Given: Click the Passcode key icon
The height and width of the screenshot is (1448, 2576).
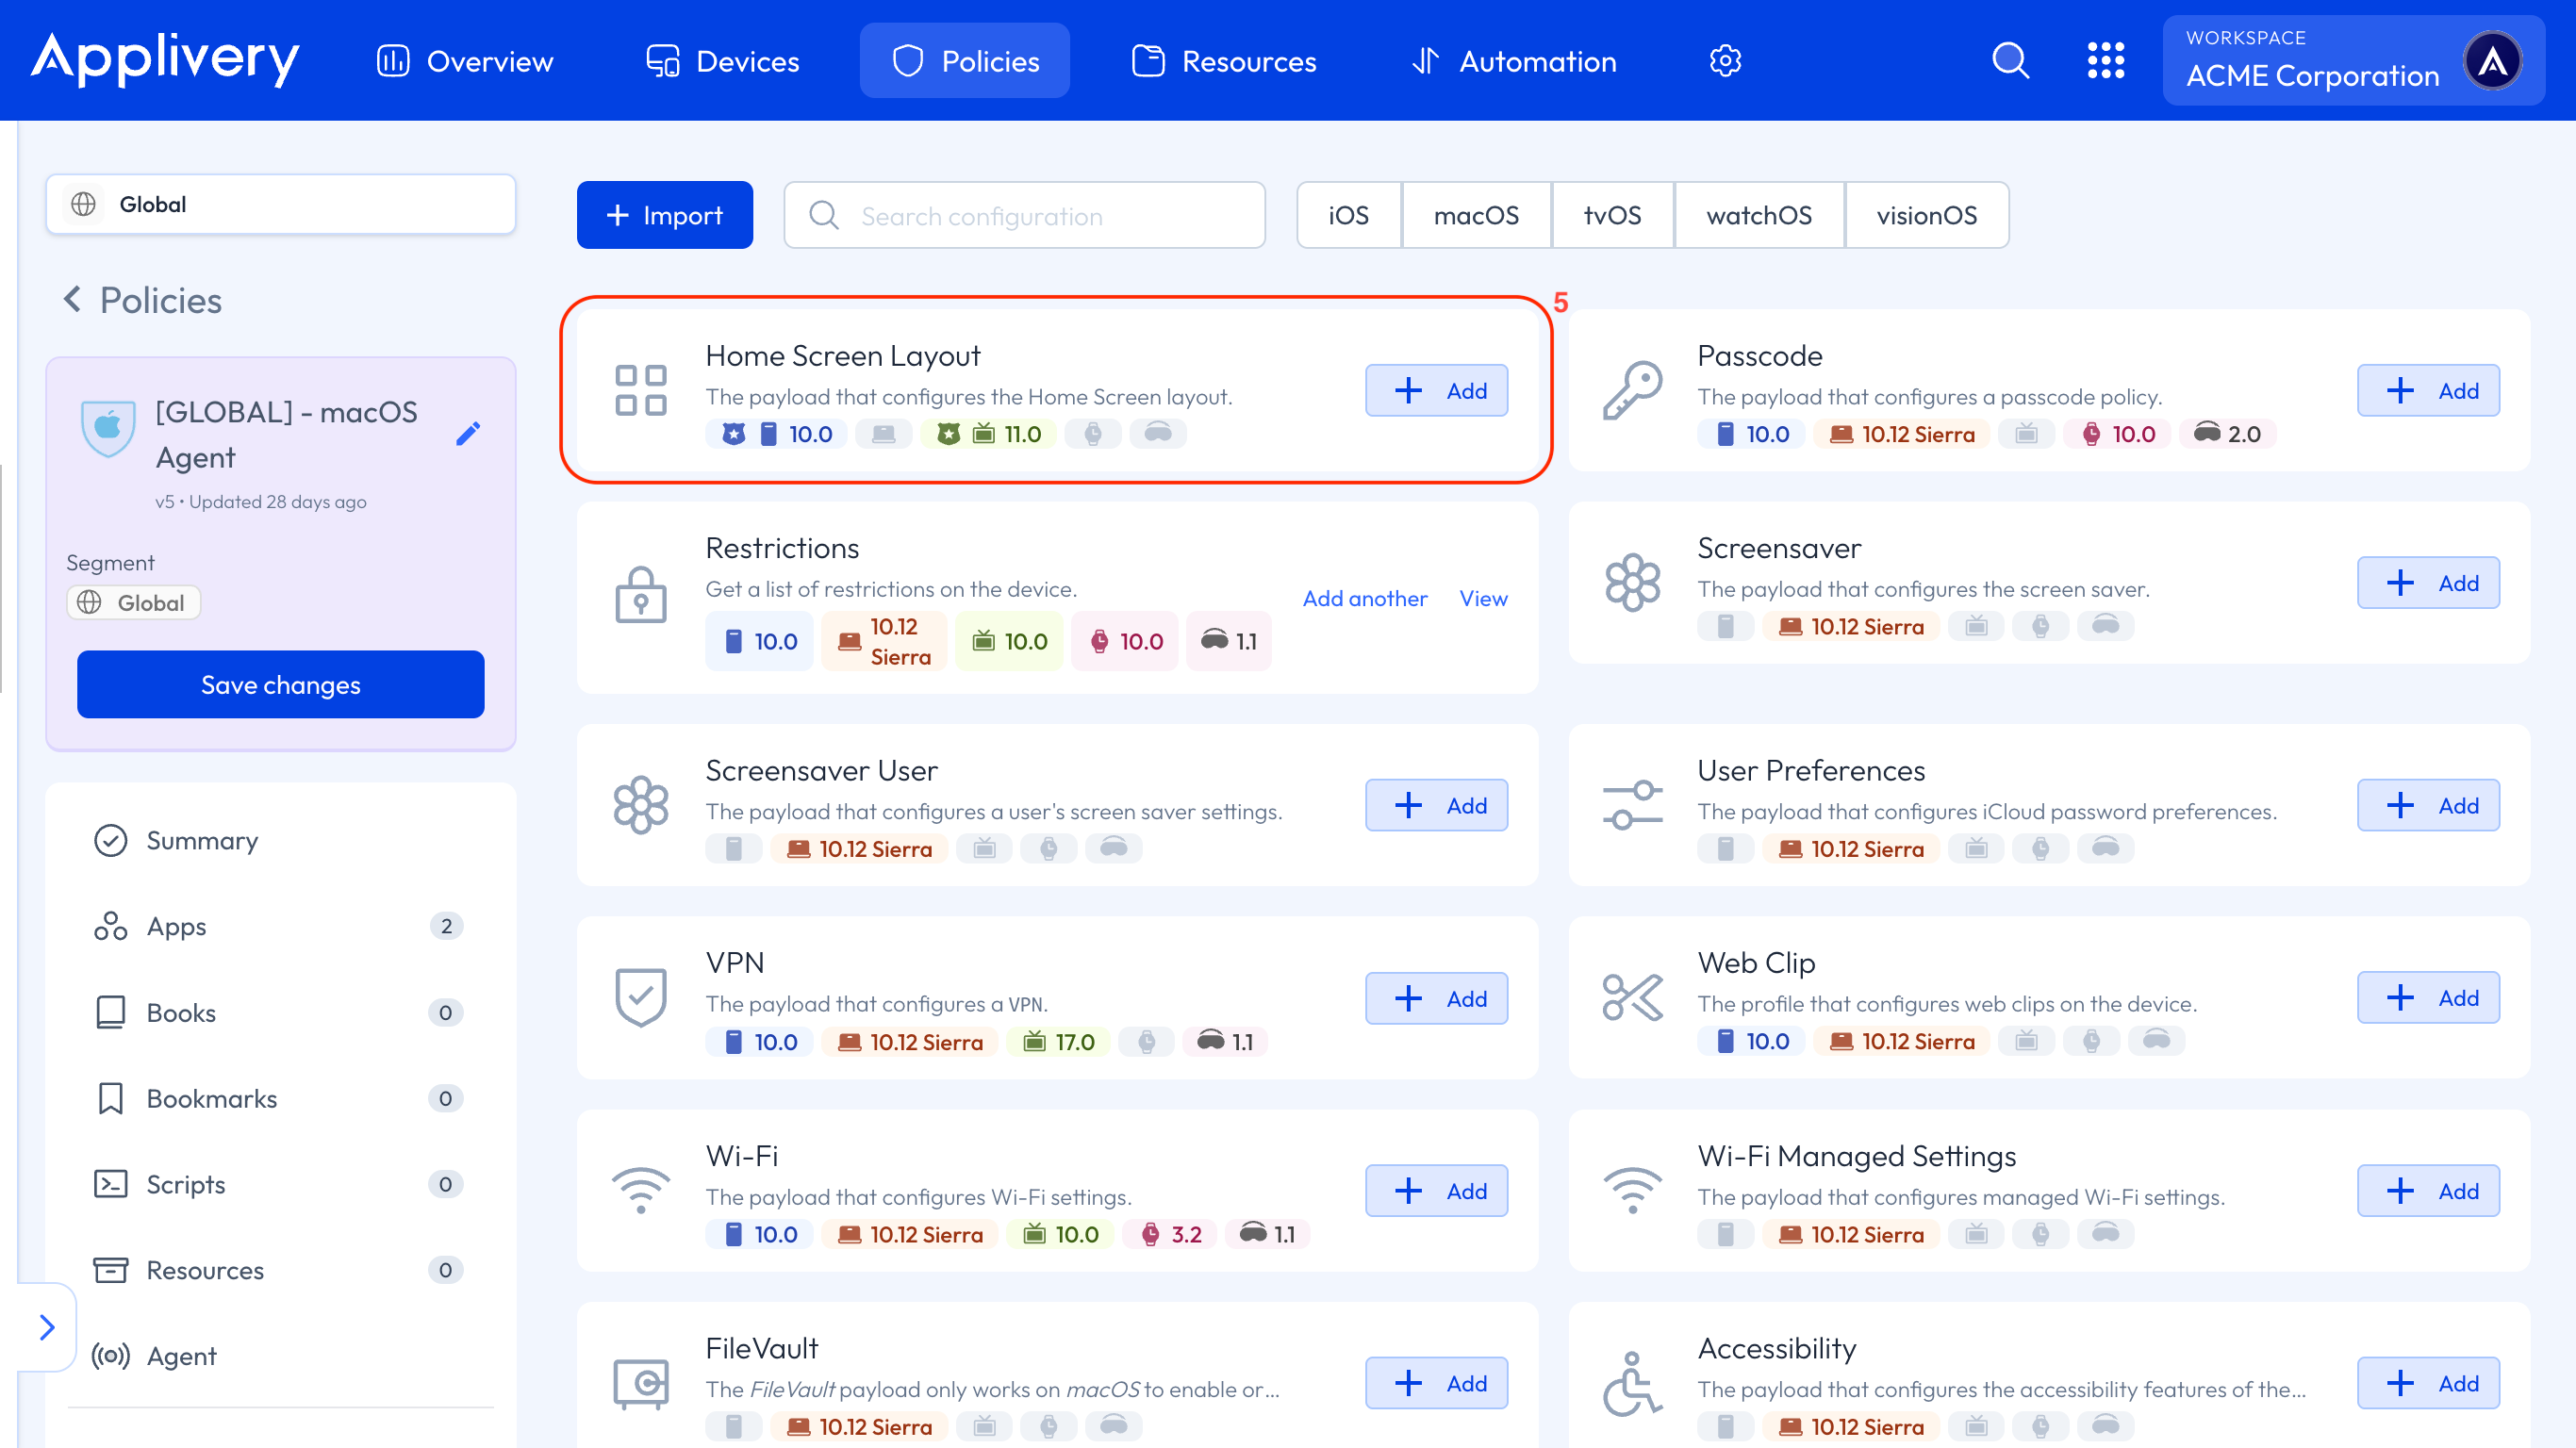Looking at the screenshot, I should [x=1632, y=390].
